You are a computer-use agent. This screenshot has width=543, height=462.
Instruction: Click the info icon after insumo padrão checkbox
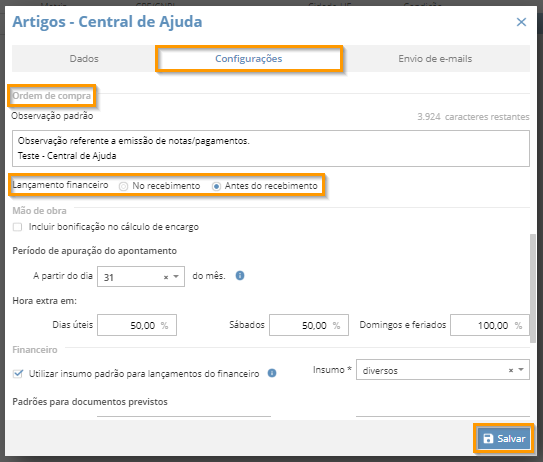point(272,373)
